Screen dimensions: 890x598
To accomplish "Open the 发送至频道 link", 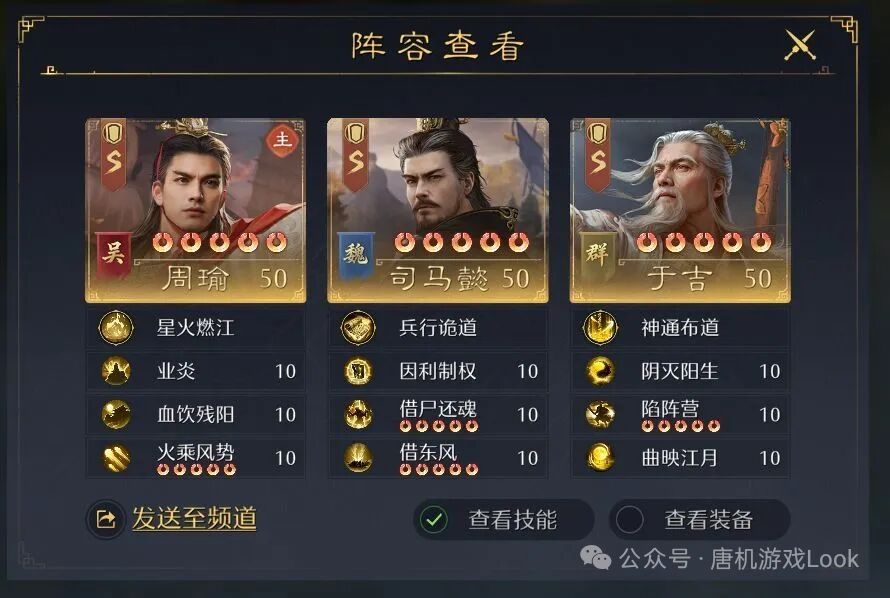I will (195, 518).
